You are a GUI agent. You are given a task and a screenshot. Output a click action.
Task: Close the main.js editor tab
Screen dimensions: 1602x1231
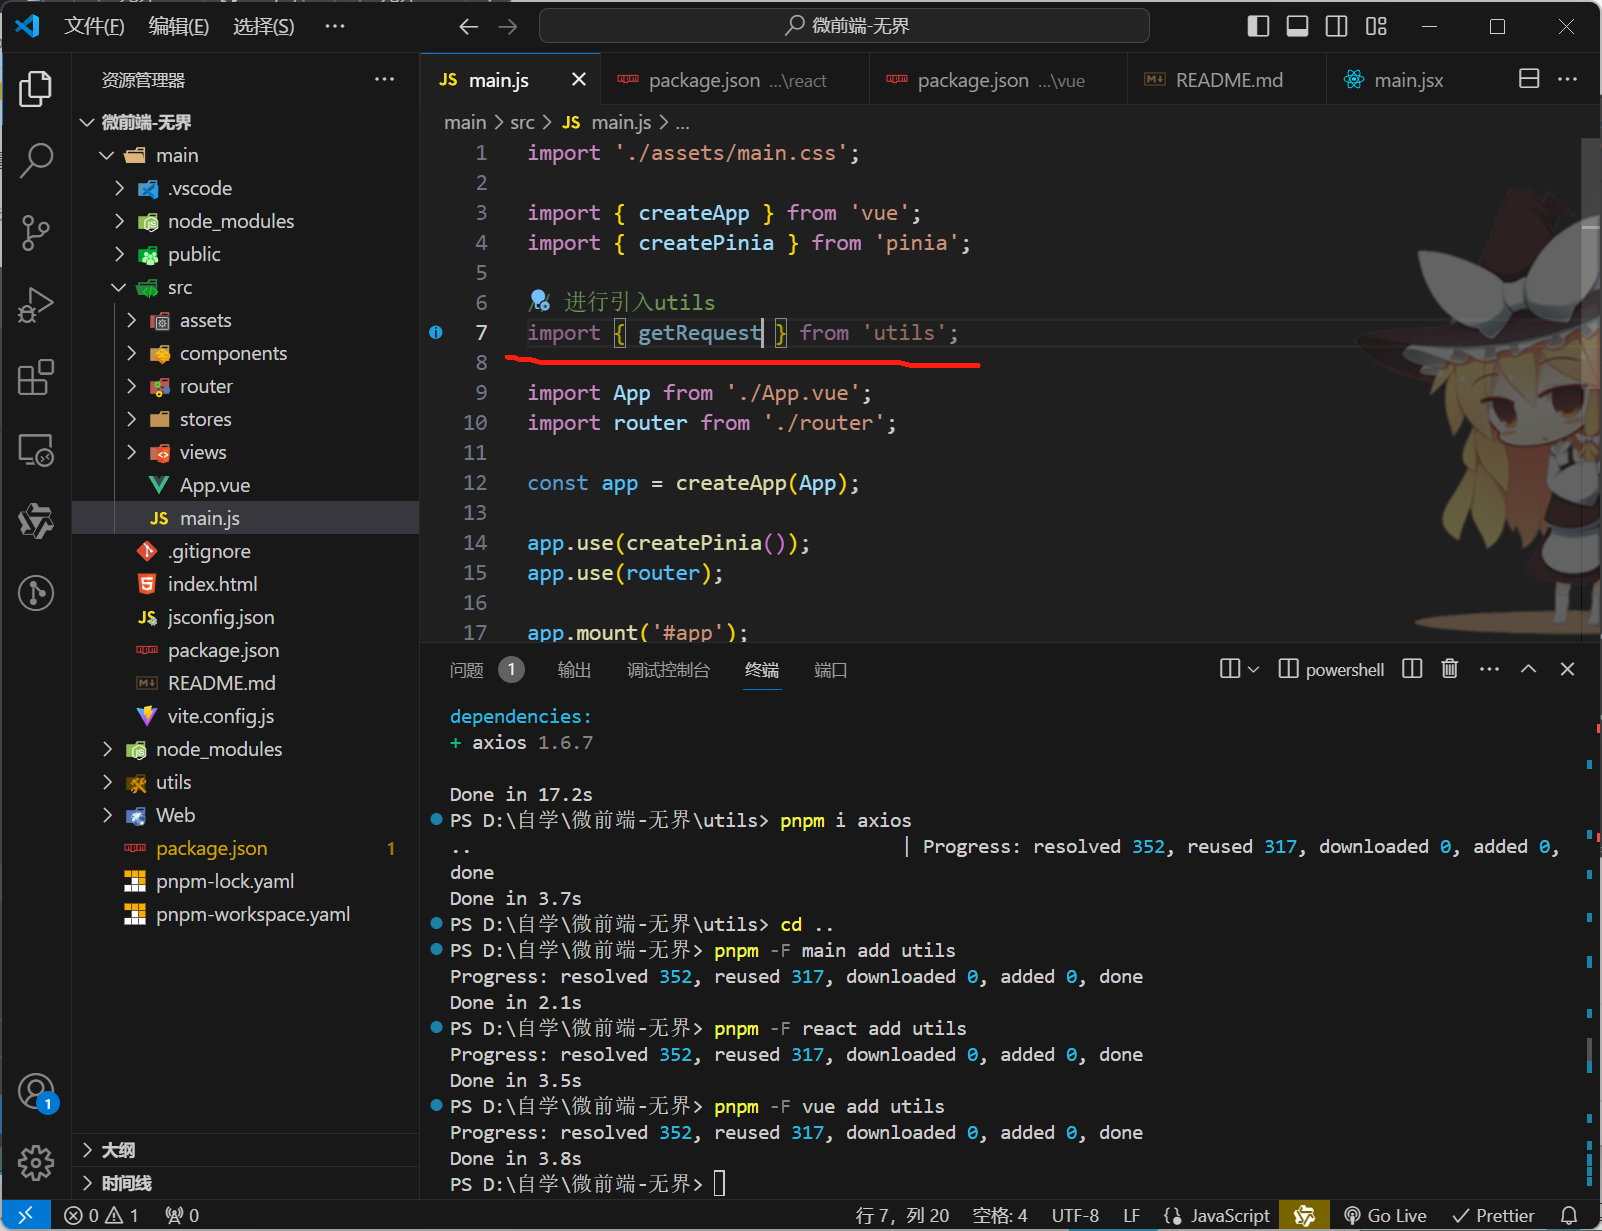(579, 79)
